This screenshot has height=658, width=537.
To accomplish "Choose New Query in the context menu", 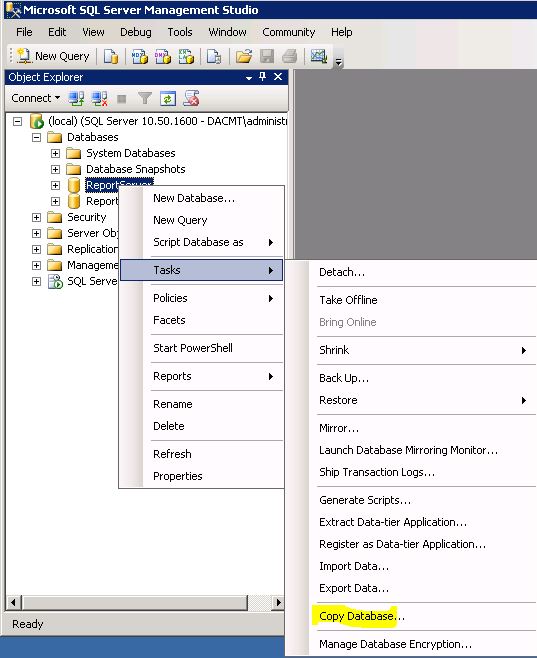I will (201, 220).
